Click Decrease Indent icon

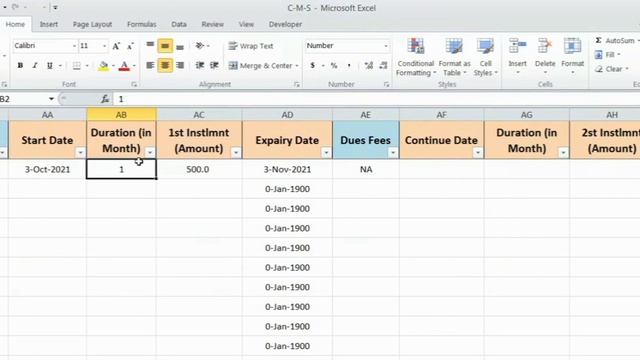(200, 65)
